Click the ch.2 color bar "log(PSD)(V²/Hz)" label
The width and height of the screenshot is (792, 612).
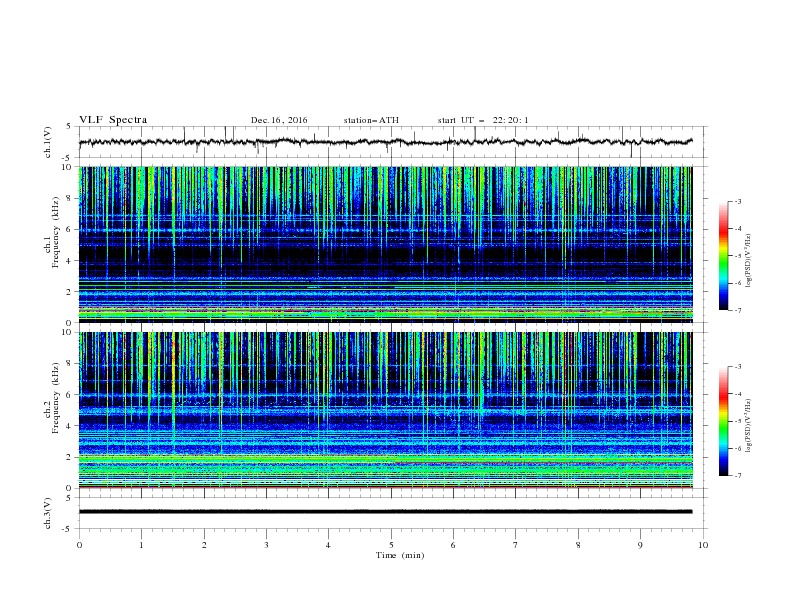(x=749, y=425)
